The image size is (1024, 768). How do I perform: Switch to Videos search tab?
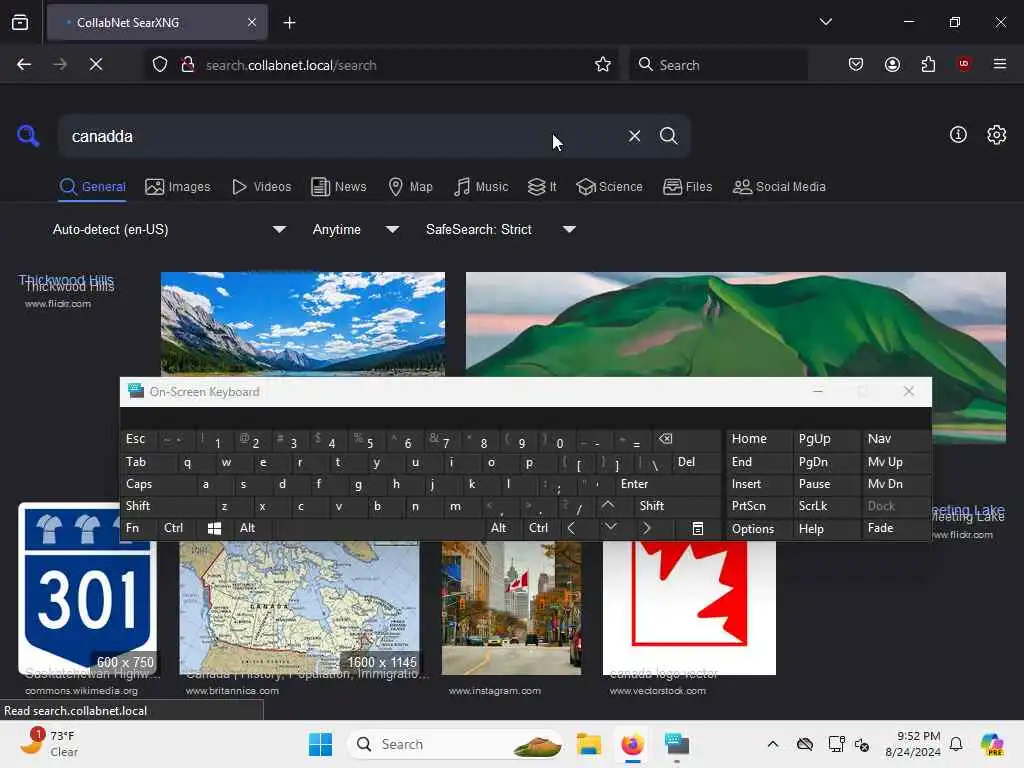(x=262, y=187)
